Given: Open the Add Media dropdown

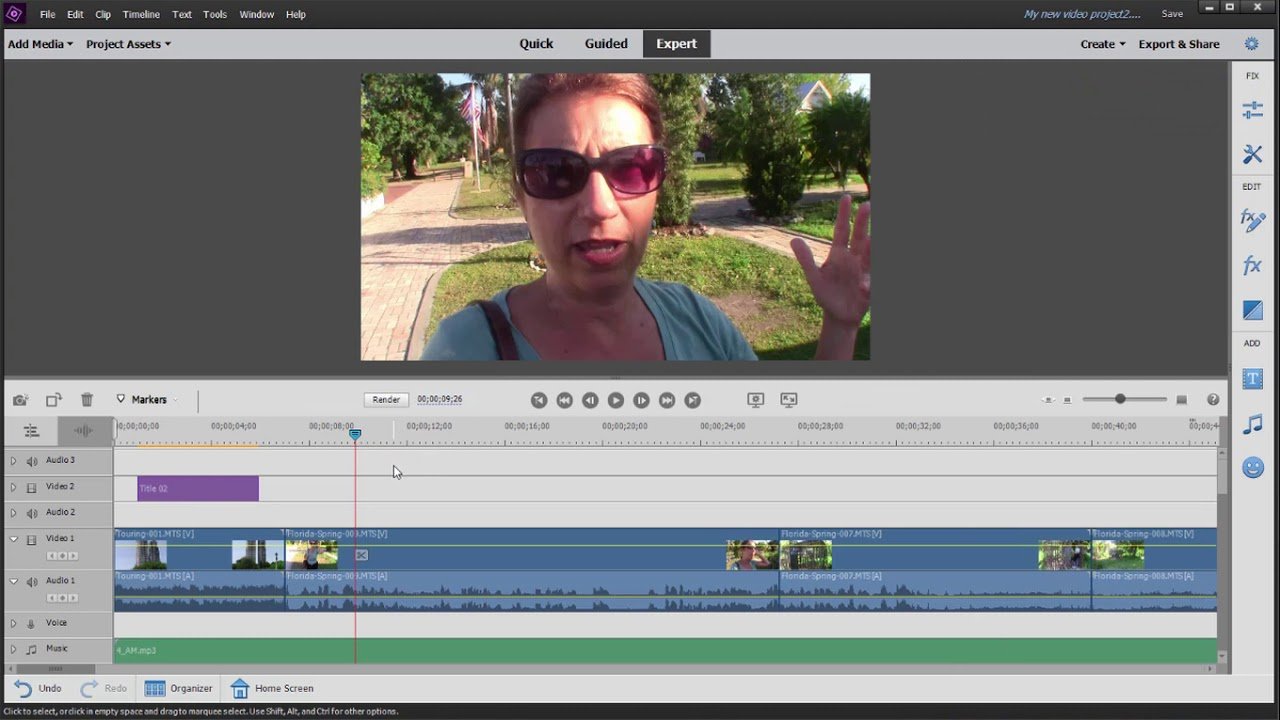Looking at the screenshot, I should click(x=40, y=44).
